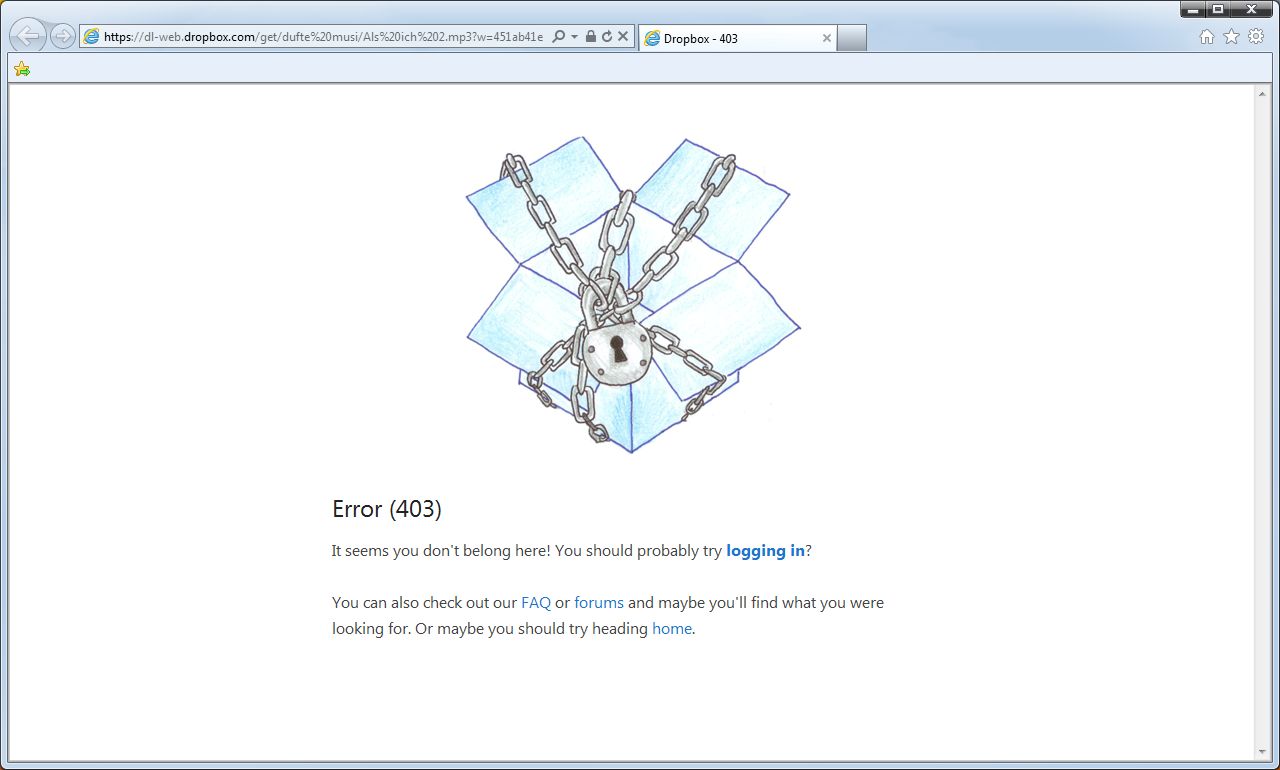
Task: Go forward with the Forward arrow button
Action: [x=62, y=37]
